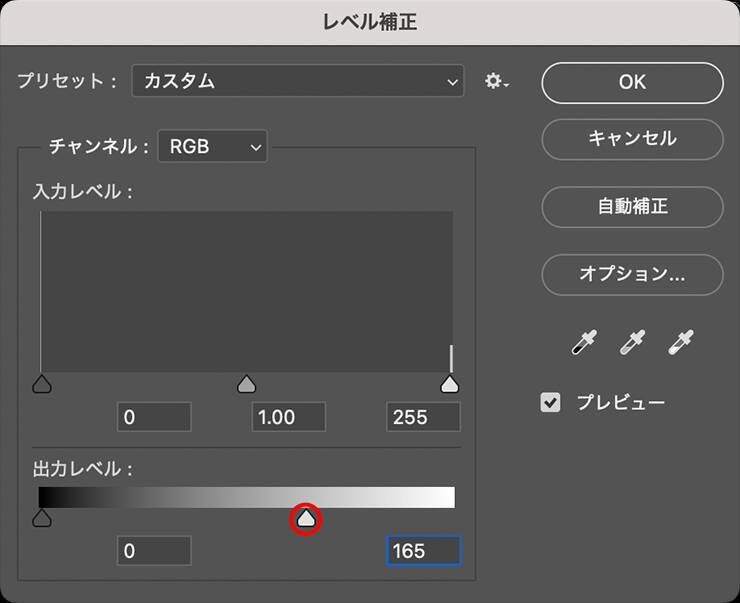Click the circled output highlight slider handle
Image resolution: width=740 pixels, height=603 pixels.
(x=306, y=519)
